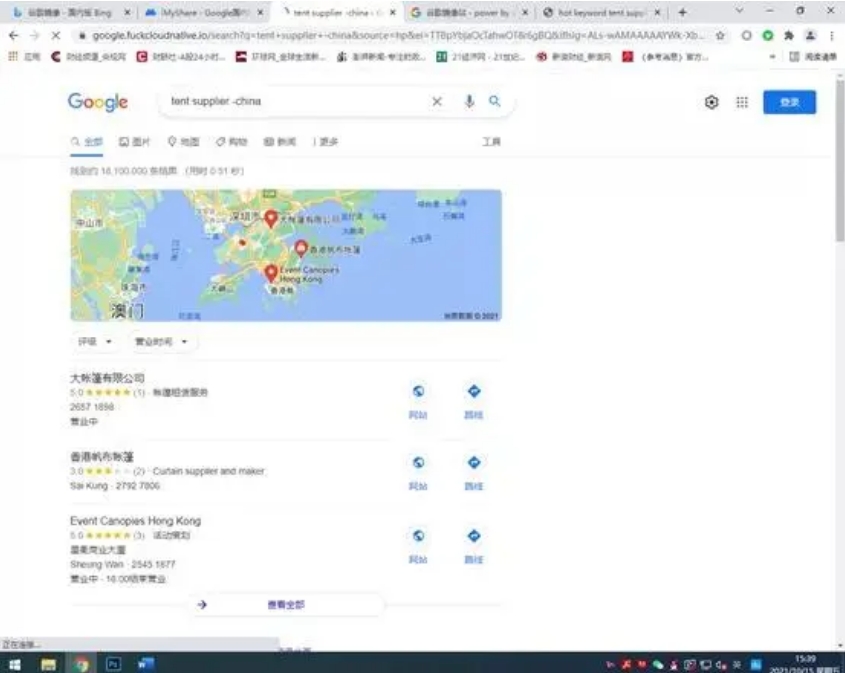Open the tab search chevron
Image resolution: width=845 pixels, height=673 pixels.
point(739,11)
